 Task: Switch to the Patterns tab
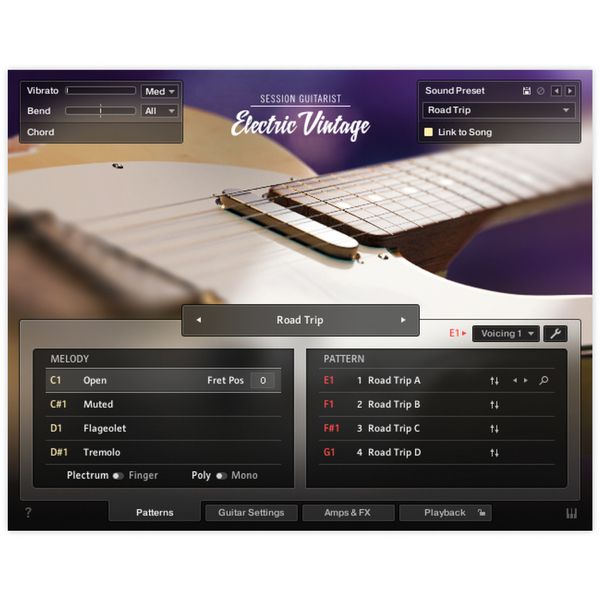coord(155,512)
